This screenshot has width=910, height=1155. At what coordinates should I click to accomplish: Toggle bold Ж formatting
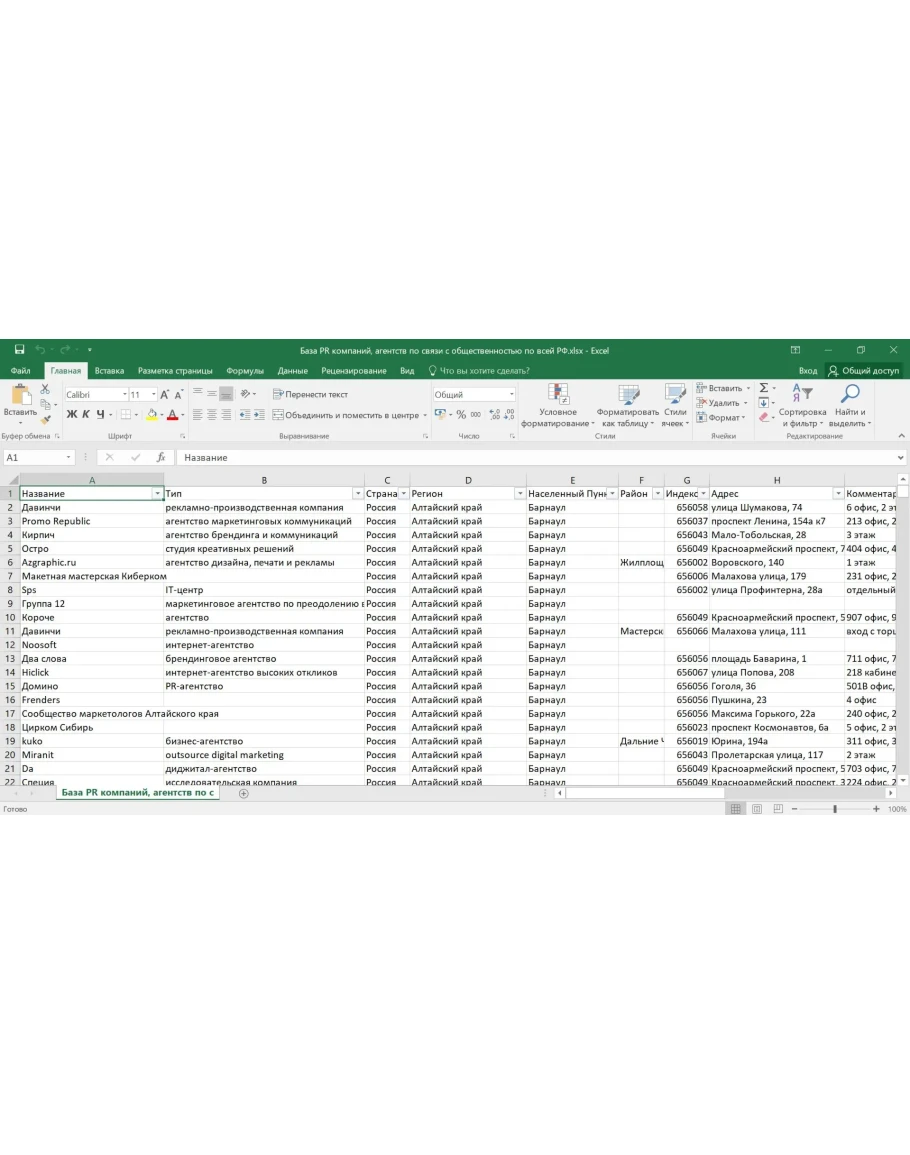[71, 415]
